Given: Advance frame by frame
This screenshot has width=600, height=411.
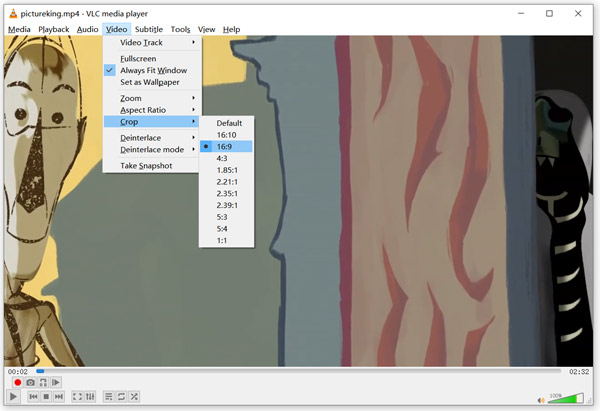Looking at the screenshot, I should click(56, 382).
